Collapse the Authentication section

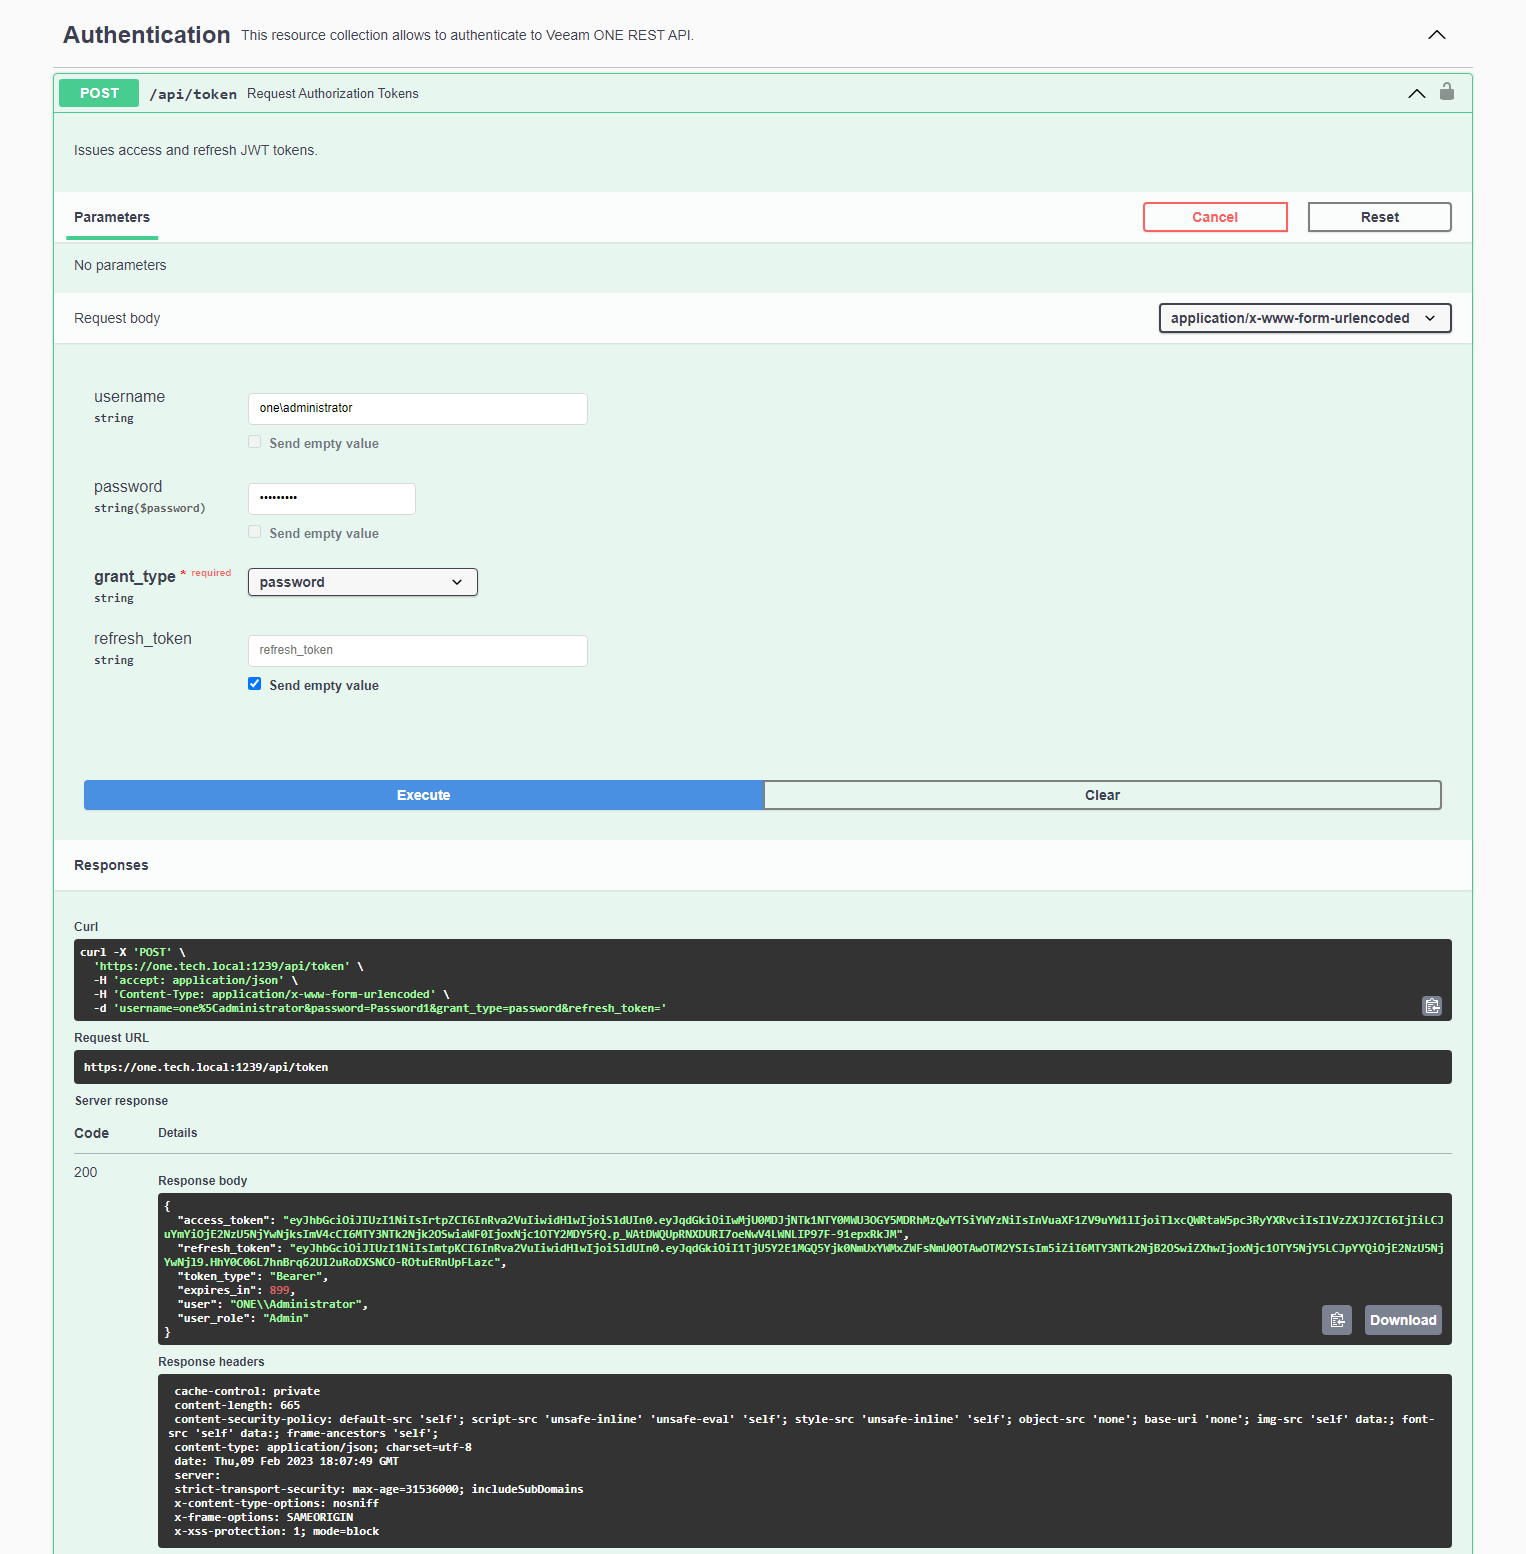point(1437,34)
